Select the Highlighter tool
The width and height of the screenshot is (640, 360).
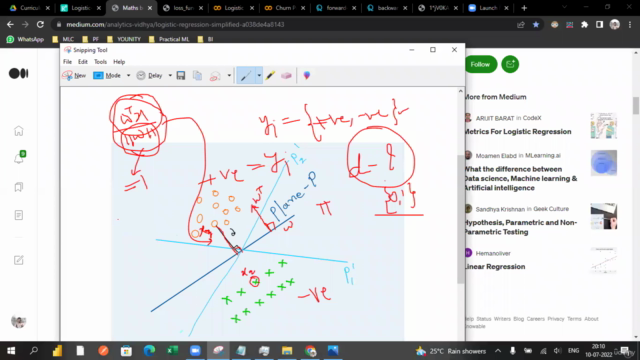[x=270, y=76]
